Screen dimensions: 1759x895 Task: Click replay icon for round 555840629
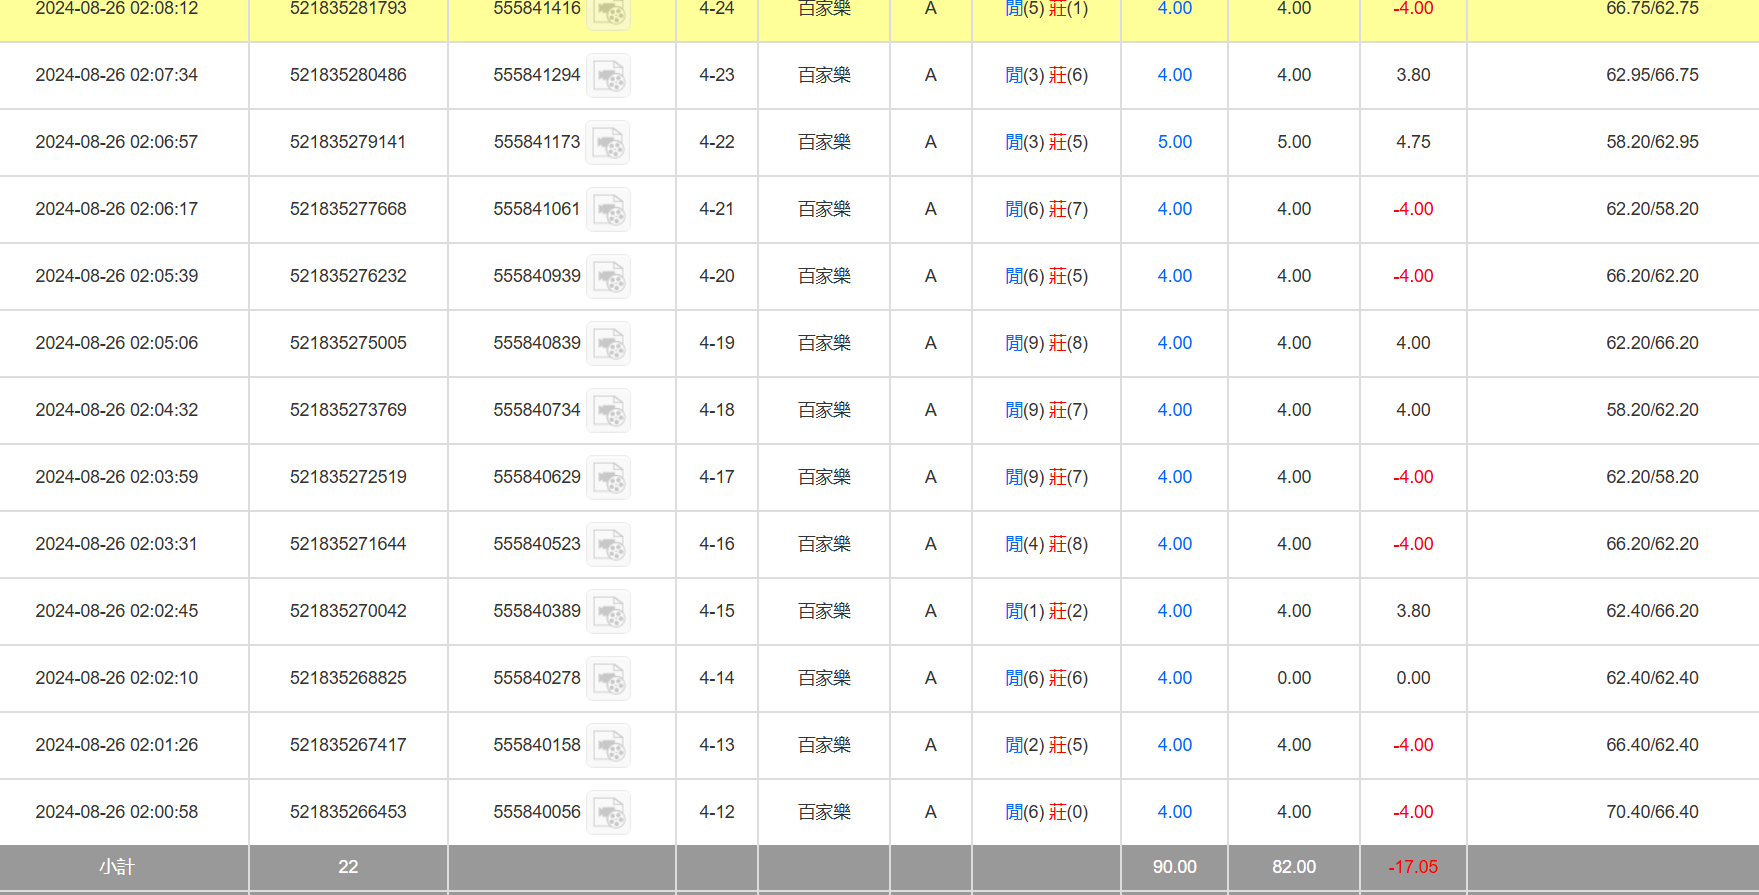pos(608,478)
